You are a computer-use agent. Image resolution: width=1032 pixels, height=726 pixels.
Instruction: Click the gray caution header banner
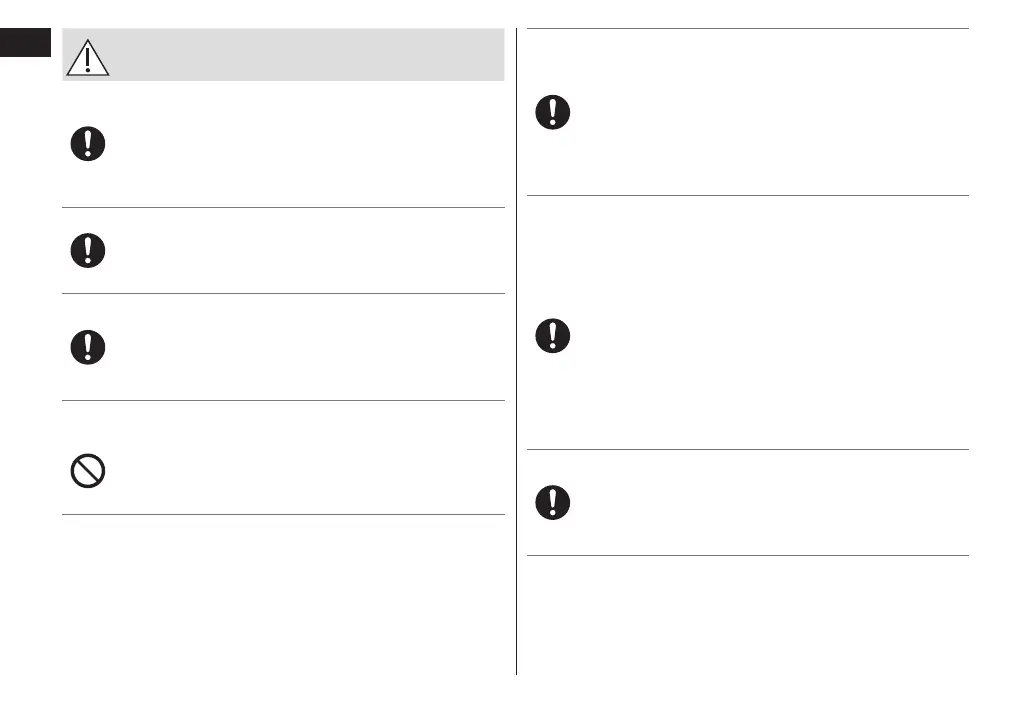[300, 55]
